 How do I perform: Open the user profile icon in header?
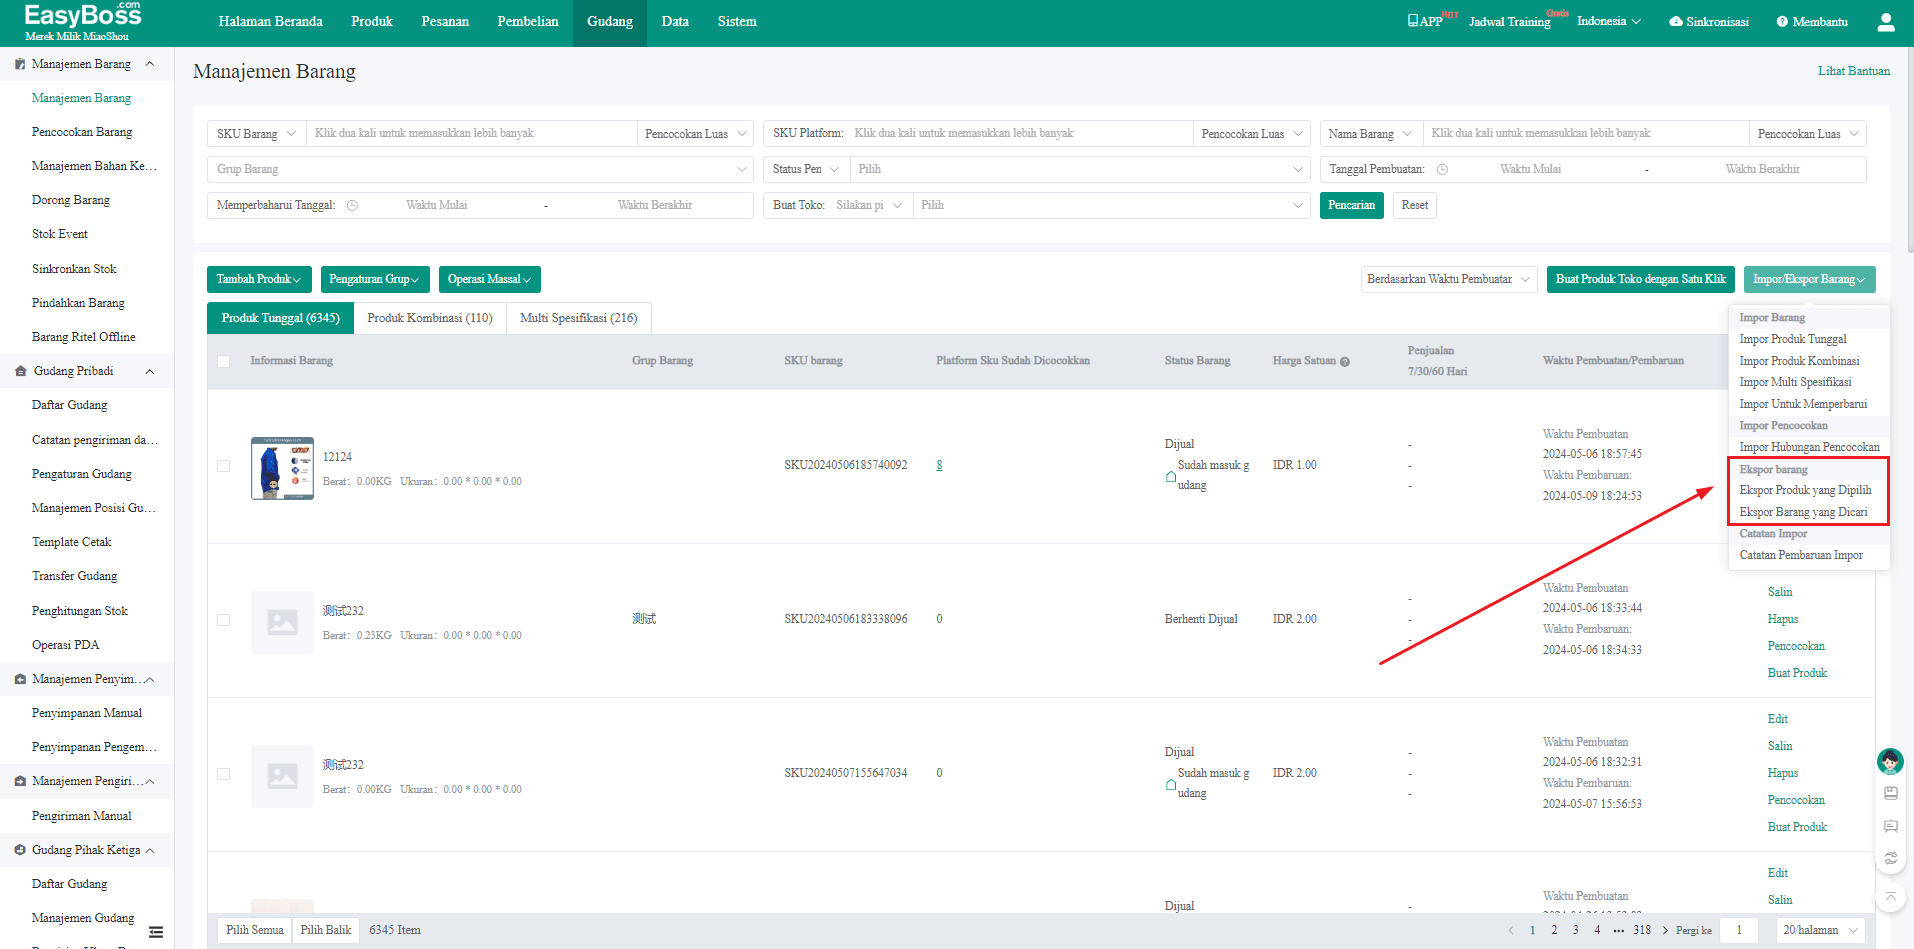pyautogui.click(x=1885, y=22)
